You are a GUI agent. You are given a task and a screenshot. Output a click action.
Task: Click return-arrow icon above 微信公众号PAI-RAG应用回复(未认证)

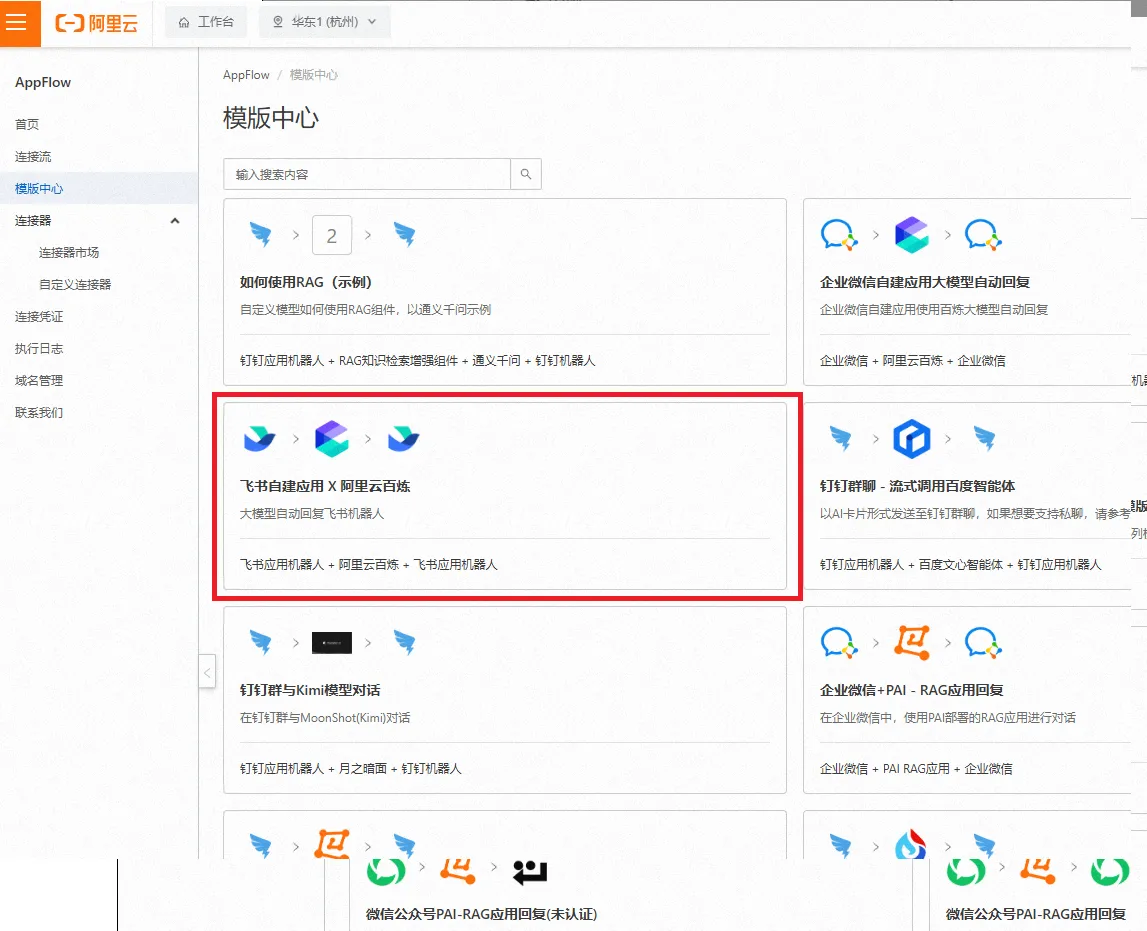coord(530,871)
